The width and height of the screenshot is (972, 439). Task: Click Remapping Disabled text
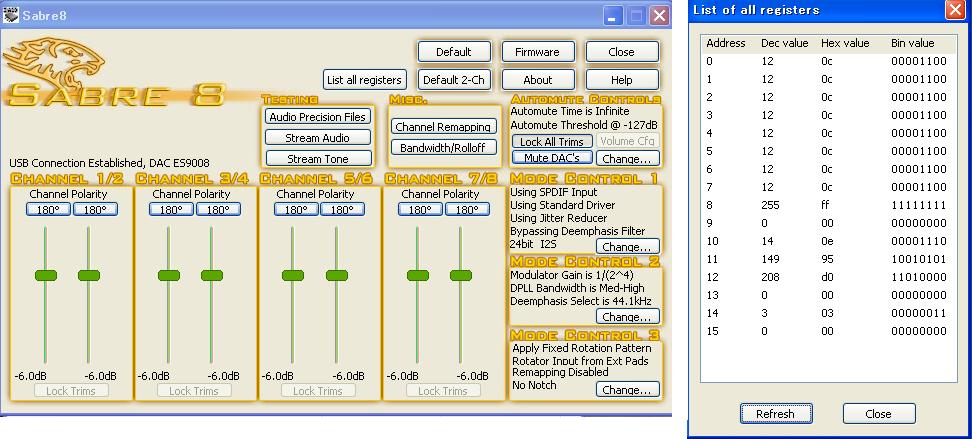coord(560,372)
